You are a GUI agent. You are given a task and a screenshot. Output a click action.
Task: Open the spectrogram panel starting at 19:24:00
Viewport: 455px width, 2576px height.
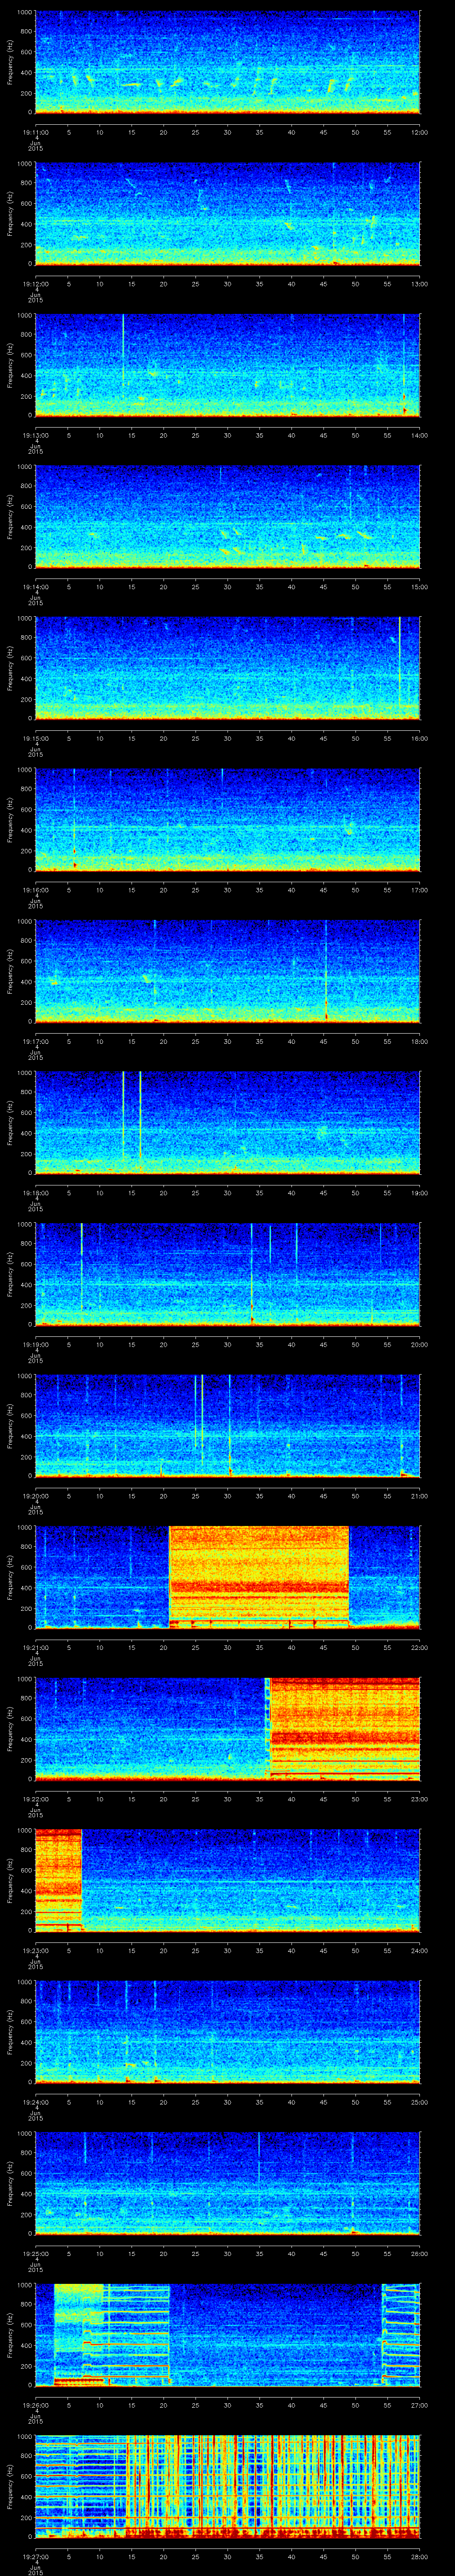point(228,2032)
